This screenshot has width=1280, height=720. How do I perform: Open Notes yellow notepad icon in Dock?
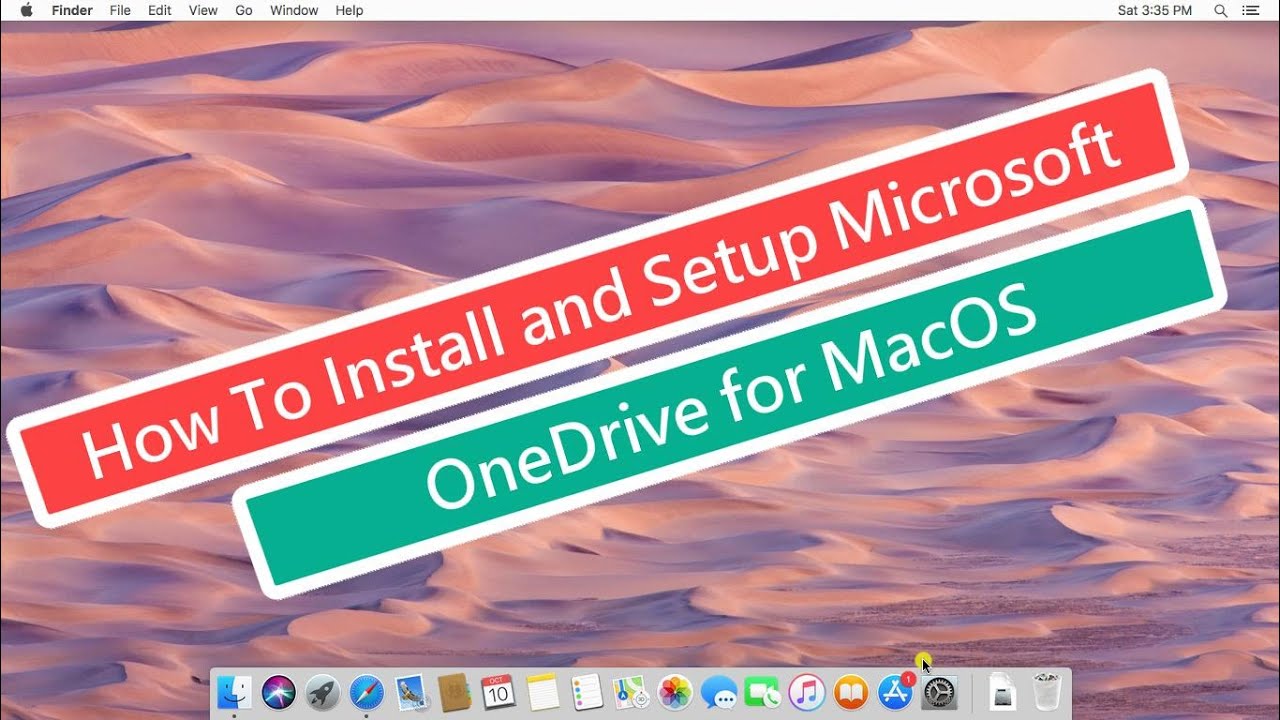pos(542,692)
